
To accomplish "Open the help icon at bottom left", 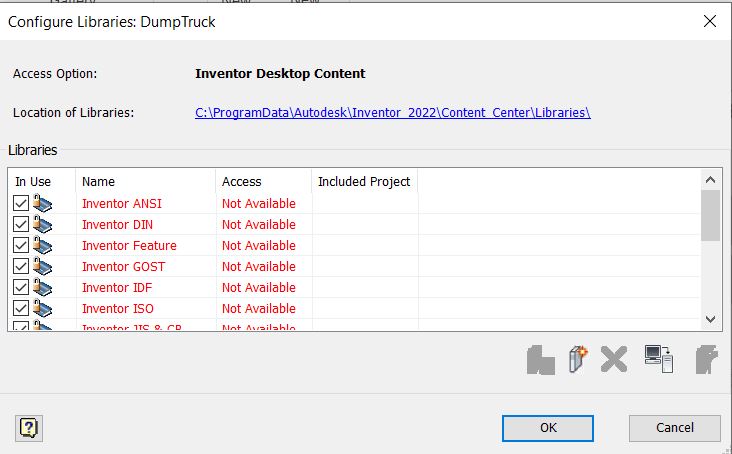I will click(x=29, y=428).
